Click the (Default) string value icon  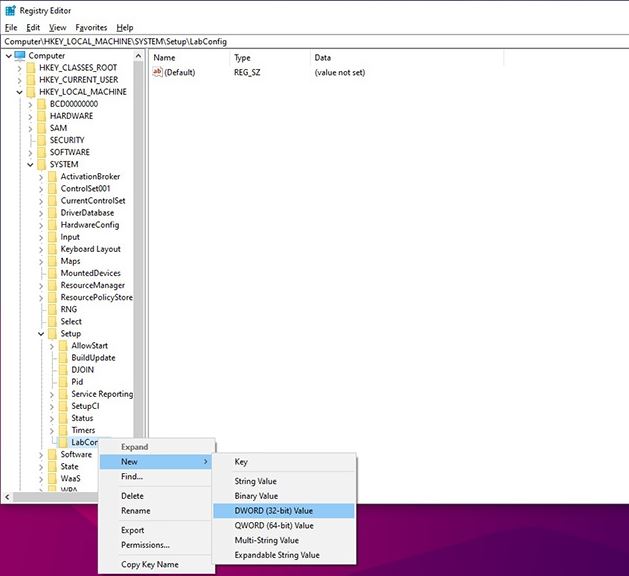pos(157,72)
